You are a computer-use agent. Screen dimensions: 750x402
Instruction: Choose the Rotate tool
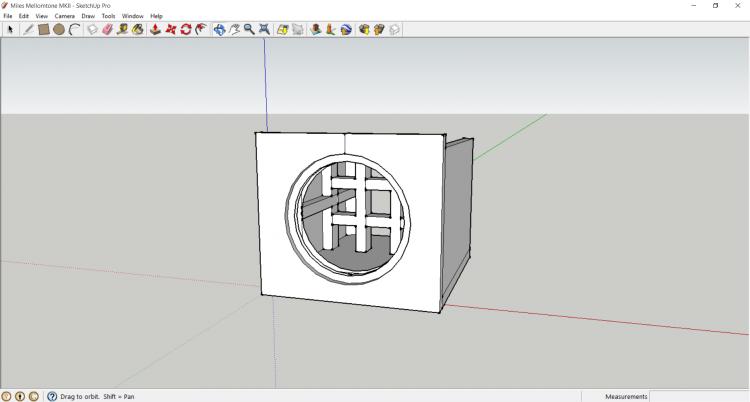(x=186, y=30)
